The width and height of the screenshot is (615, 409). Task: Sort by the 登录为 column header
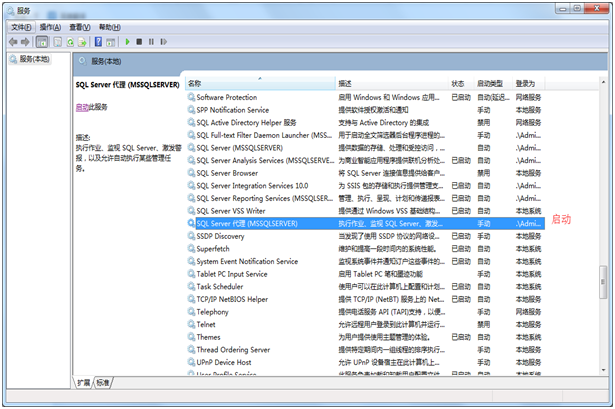(529, 84)
